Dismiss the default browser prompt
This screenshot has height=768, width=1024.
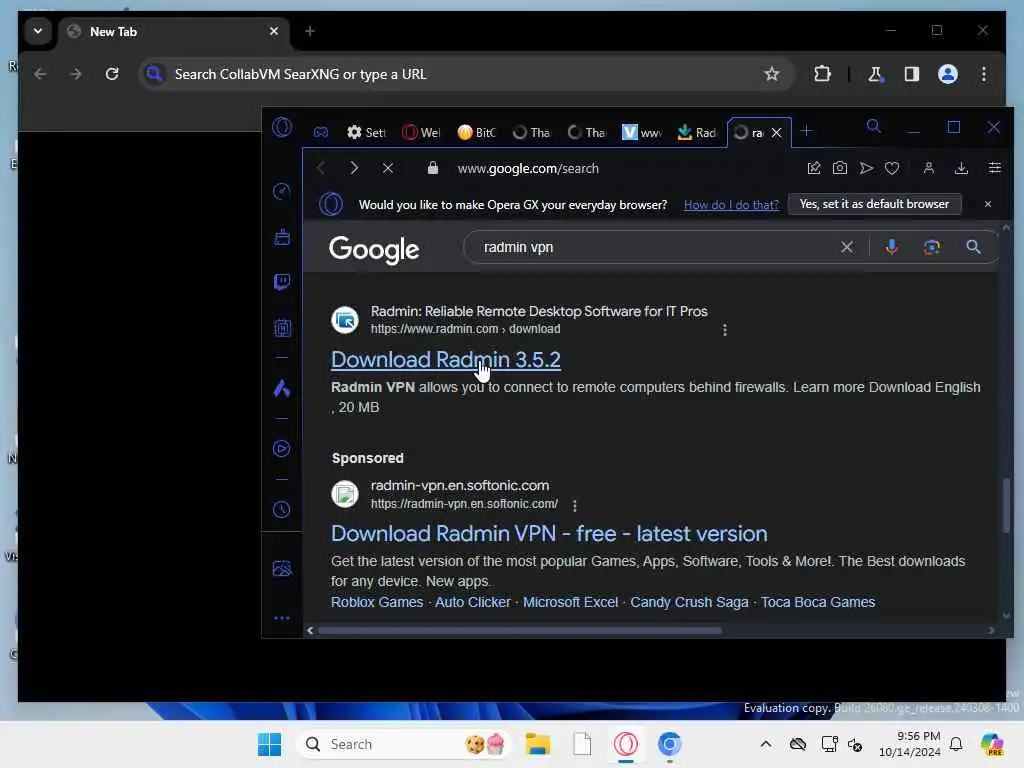coord(987,204)
